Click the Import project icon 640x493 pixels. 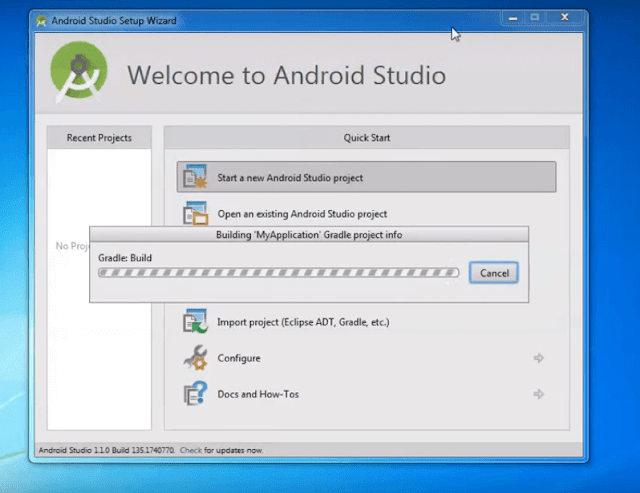point(195,321)
